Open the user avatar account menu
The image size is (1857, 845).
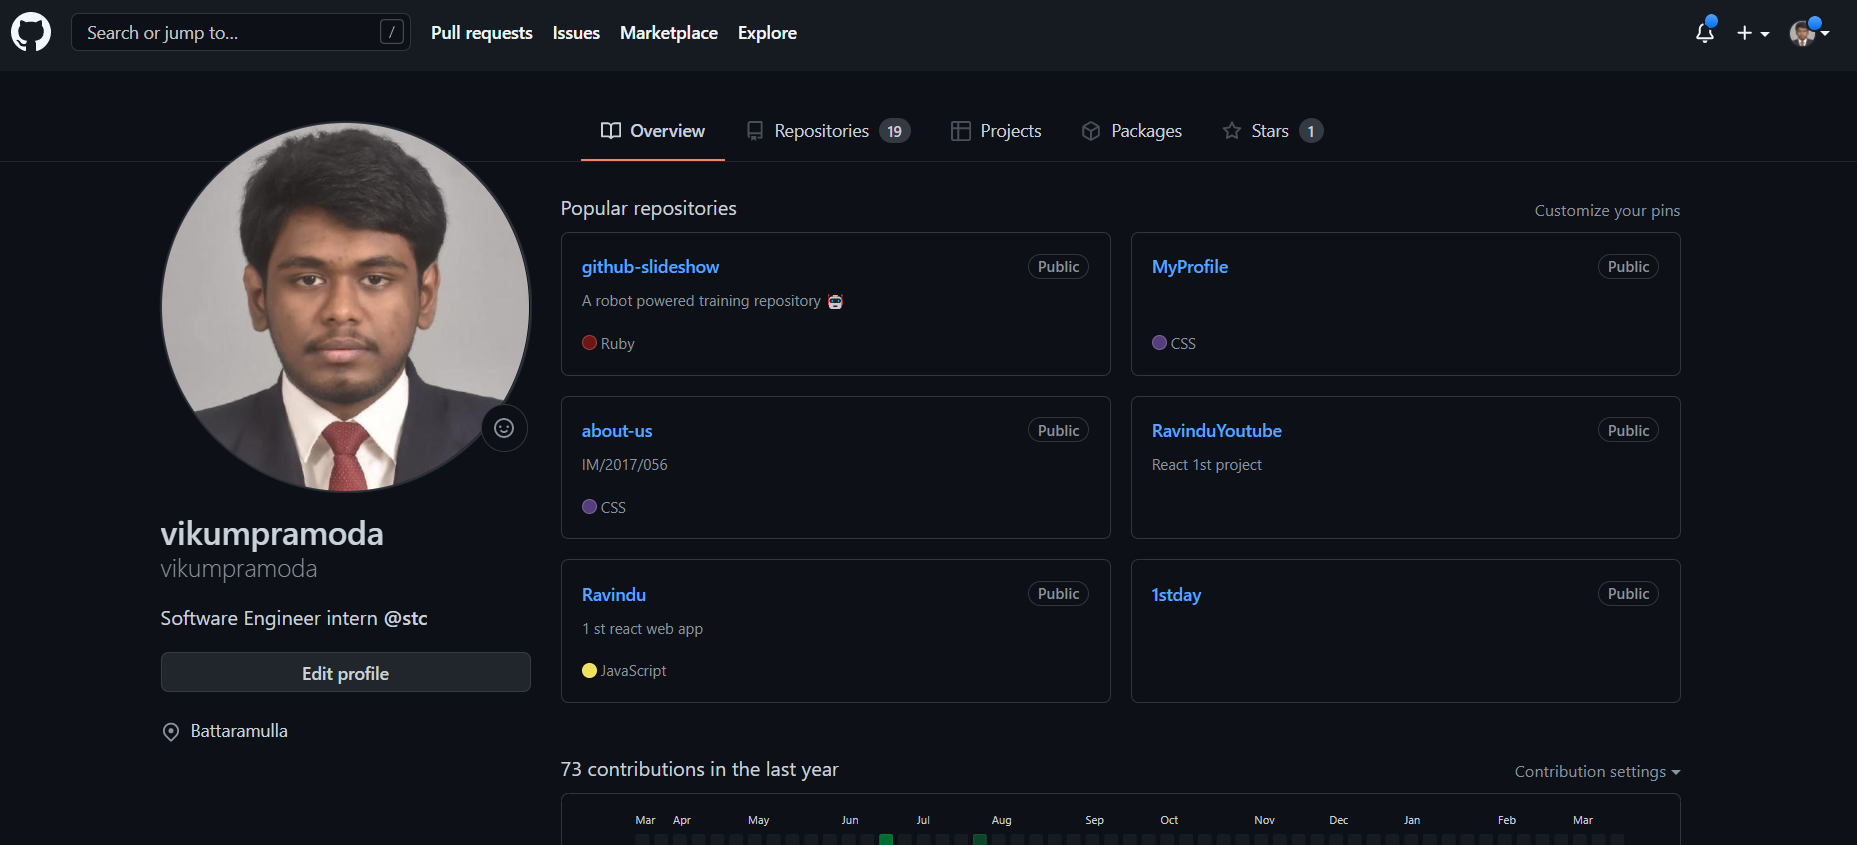pyautogui.click(x=1808, y=33)
